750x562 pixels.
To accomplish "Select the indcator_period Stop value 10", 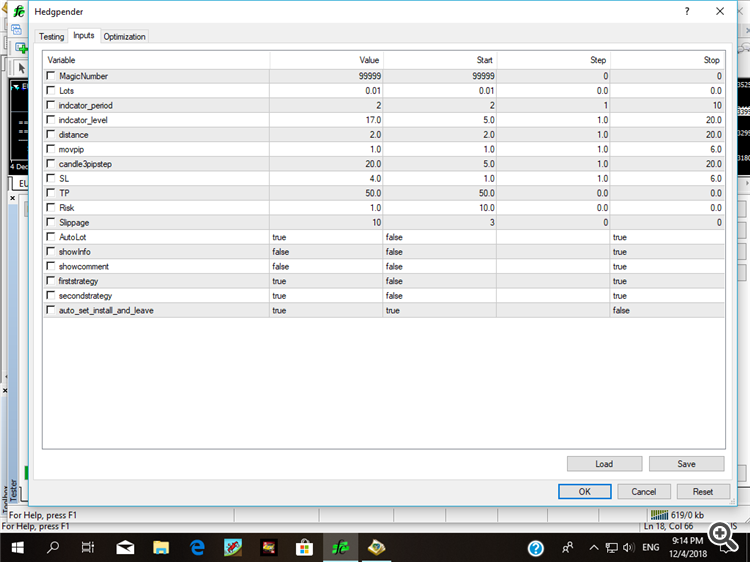I will click(667, 105).
